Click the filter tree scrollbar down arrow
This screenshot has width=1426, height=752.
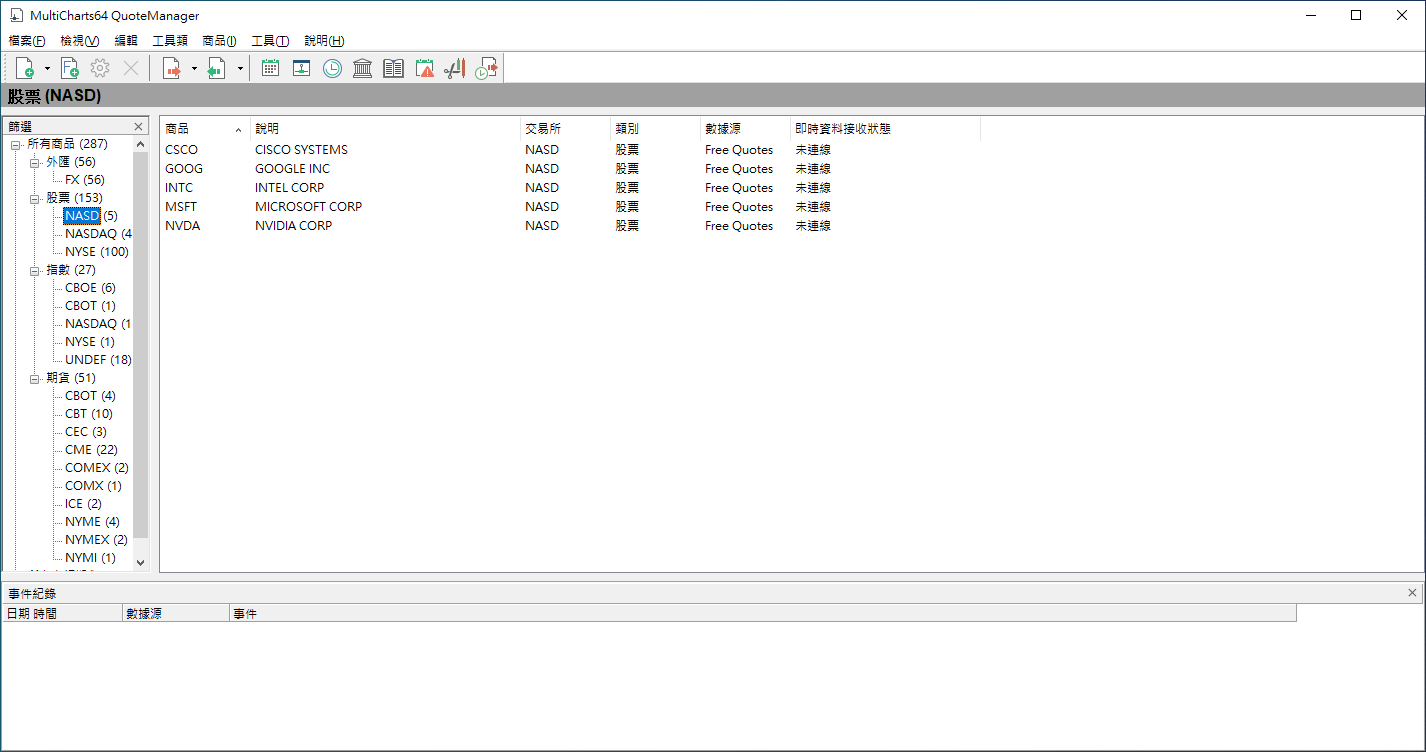(140, 563)
